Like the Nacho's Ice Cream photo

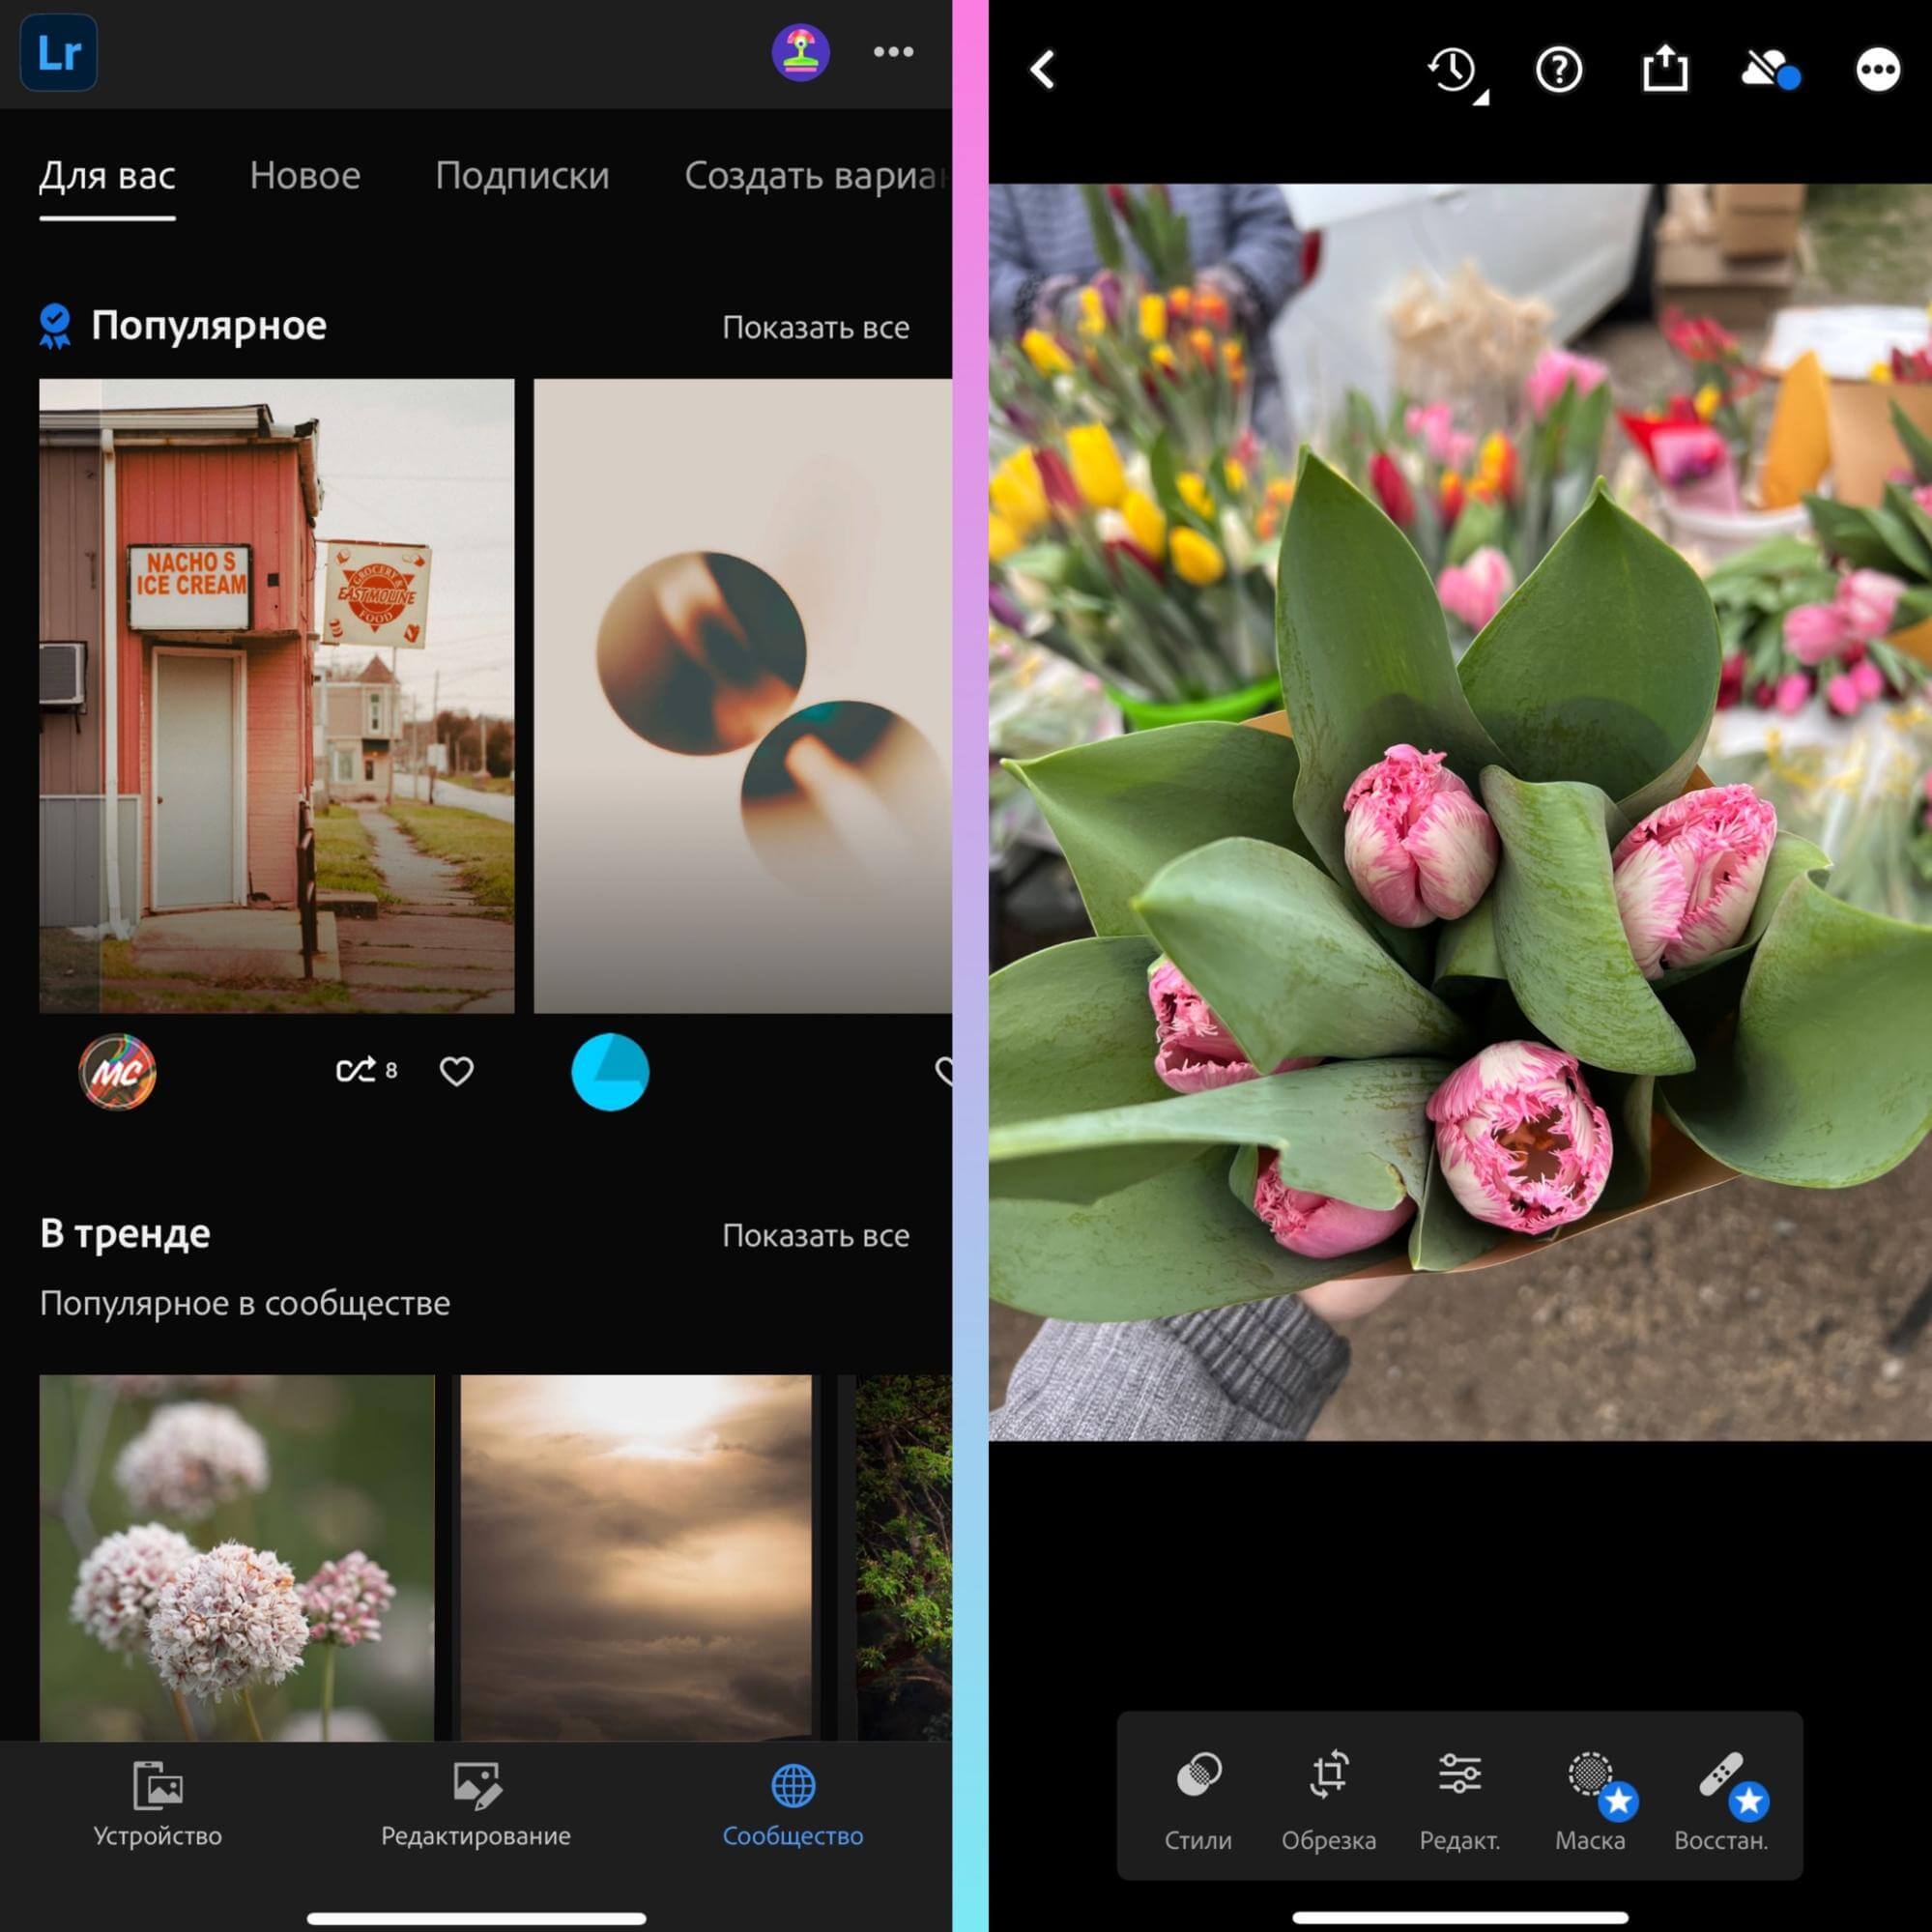pos(456,1071)
